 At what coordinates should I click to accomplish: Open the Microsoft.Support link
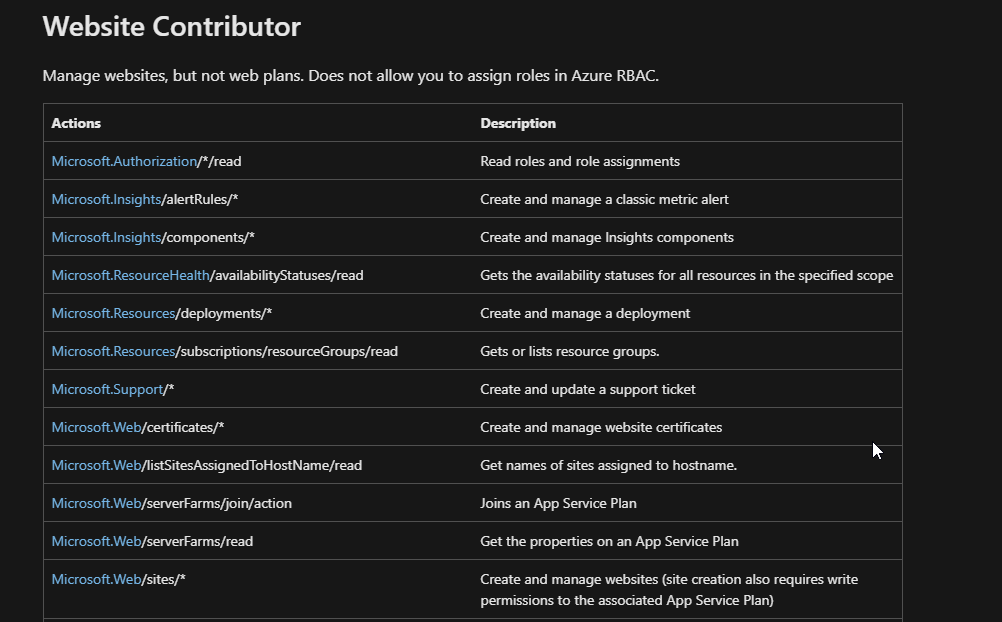[107, 389]
